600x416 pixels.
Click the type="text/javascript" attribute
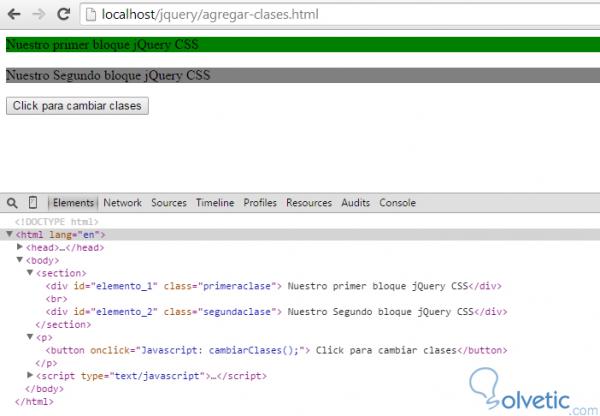click(x=143, y=376)
